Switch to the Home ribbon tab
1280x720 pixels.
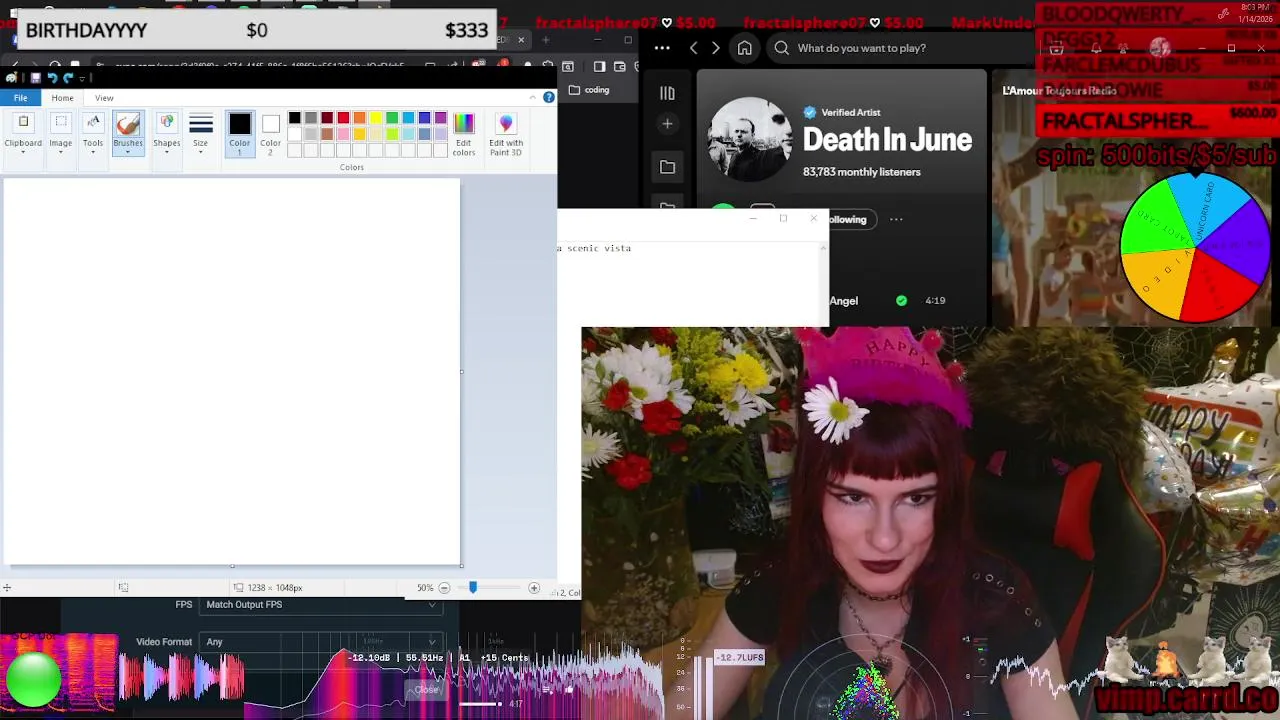click(x=62, y=98)
